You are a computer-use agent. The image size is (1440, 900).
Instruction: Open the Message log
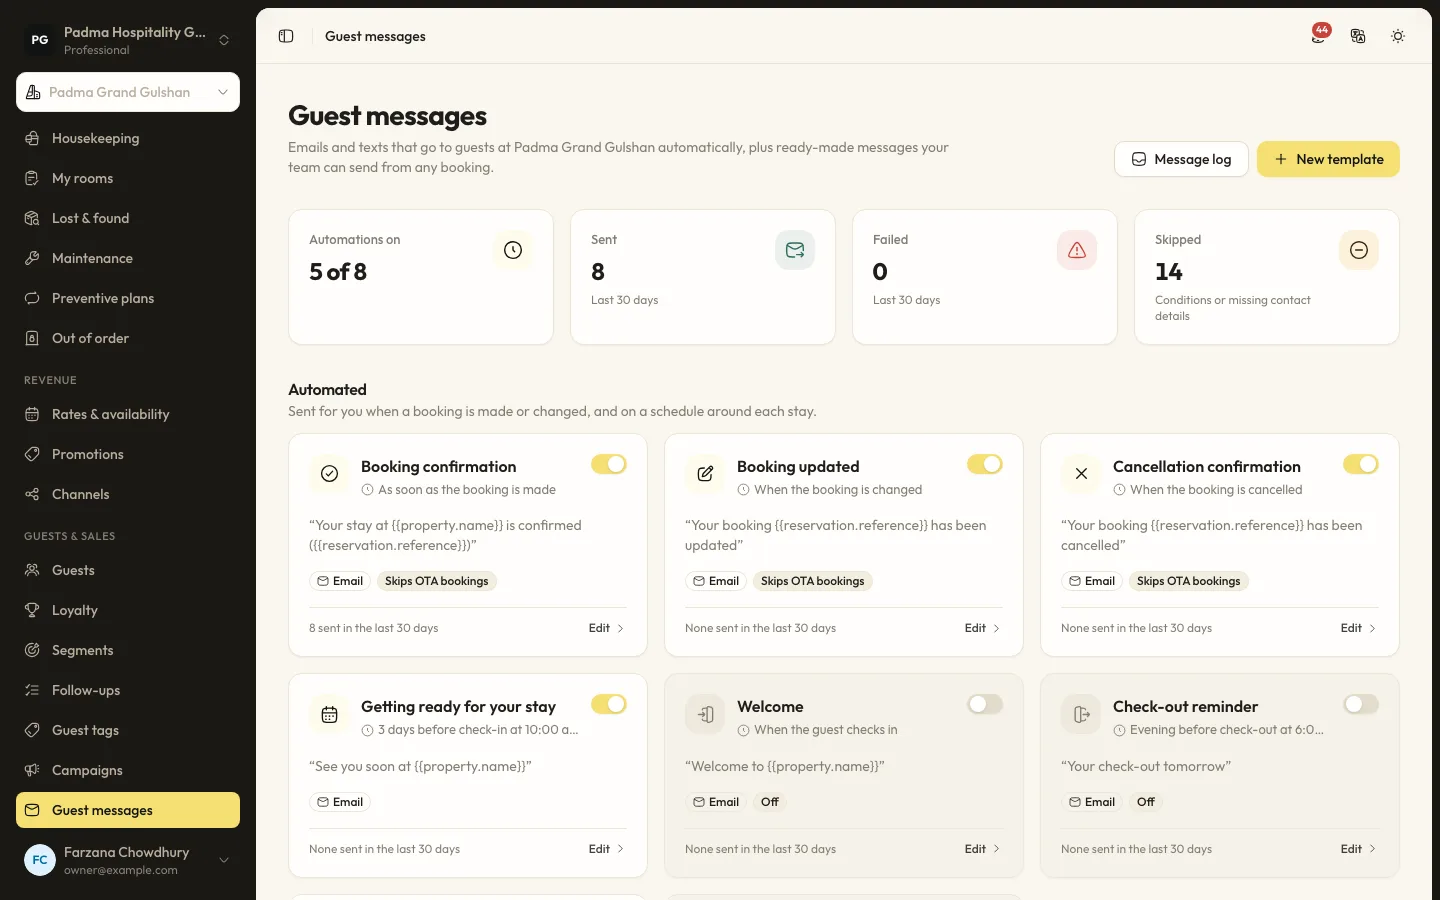click(1181, 159)
